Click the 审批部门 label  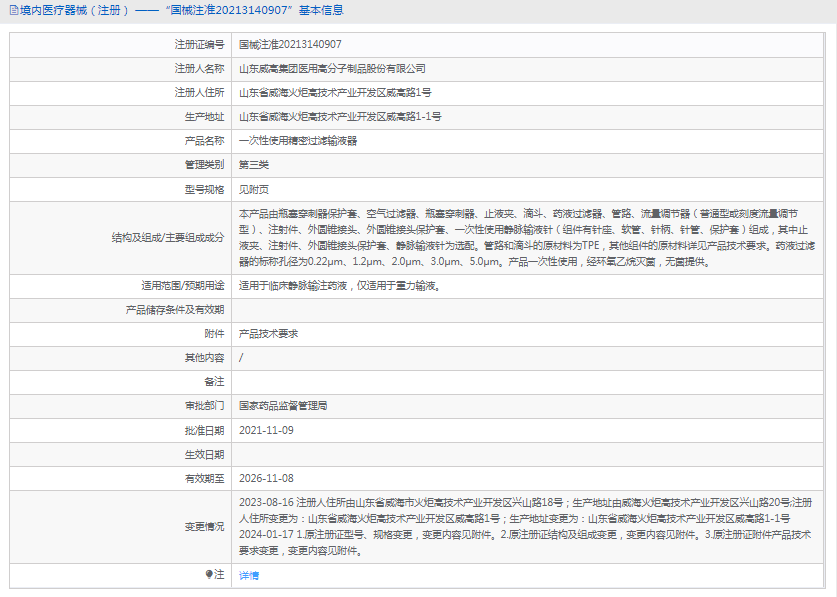(204, 406)
